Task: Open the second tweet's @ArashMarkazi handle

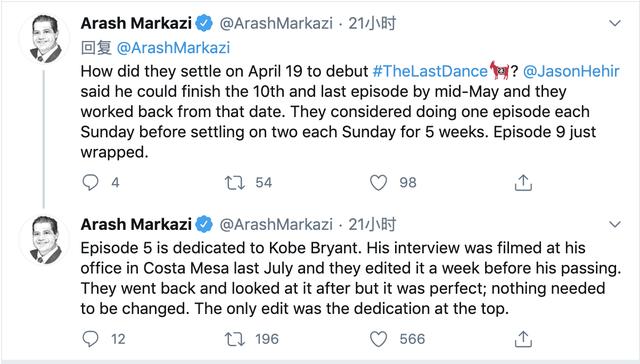Action: coord(276,224)
